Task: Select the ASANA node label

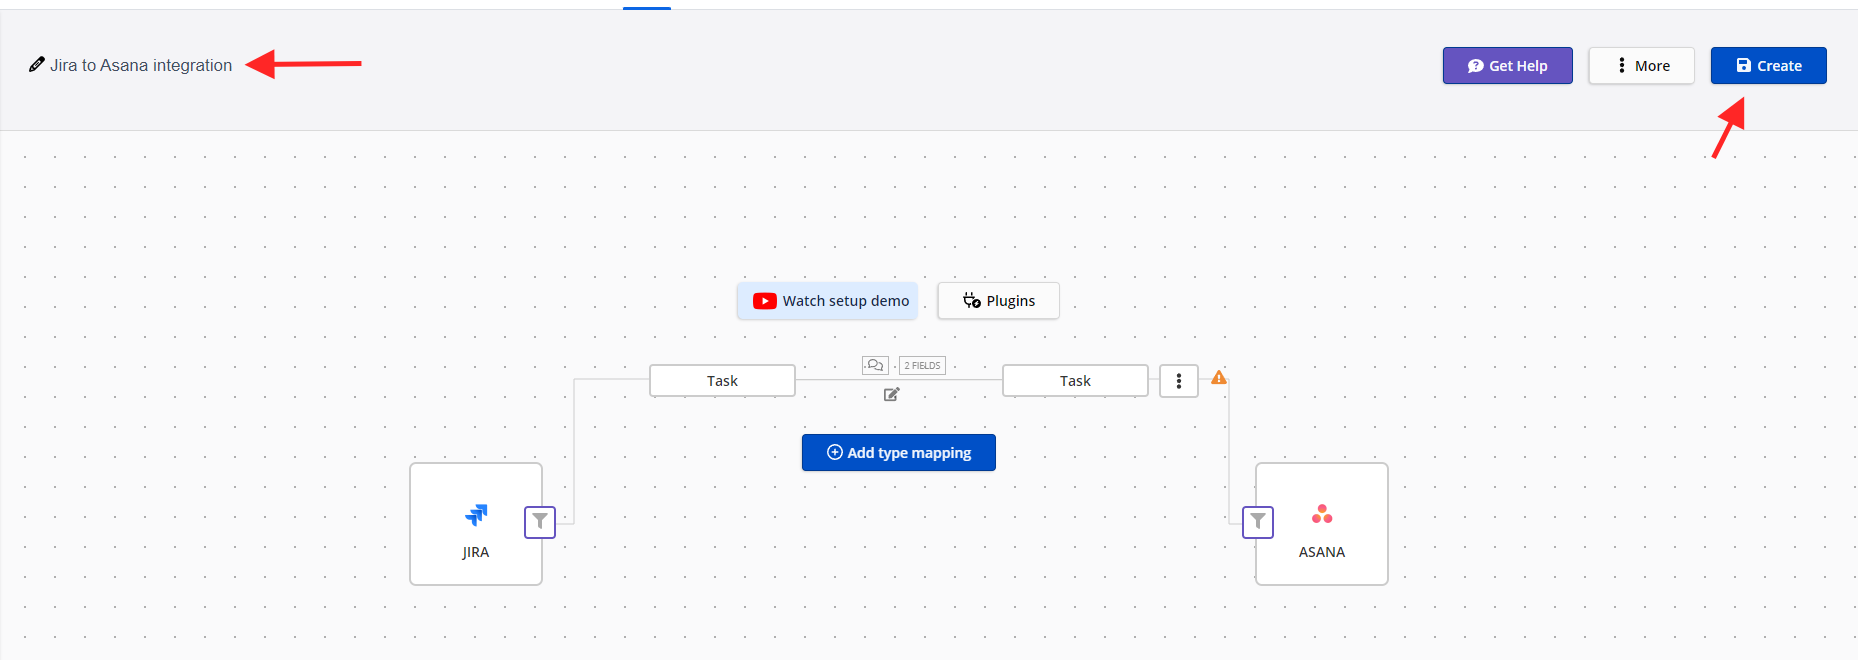Action: pyautogui.click(x=1322, y=552)
